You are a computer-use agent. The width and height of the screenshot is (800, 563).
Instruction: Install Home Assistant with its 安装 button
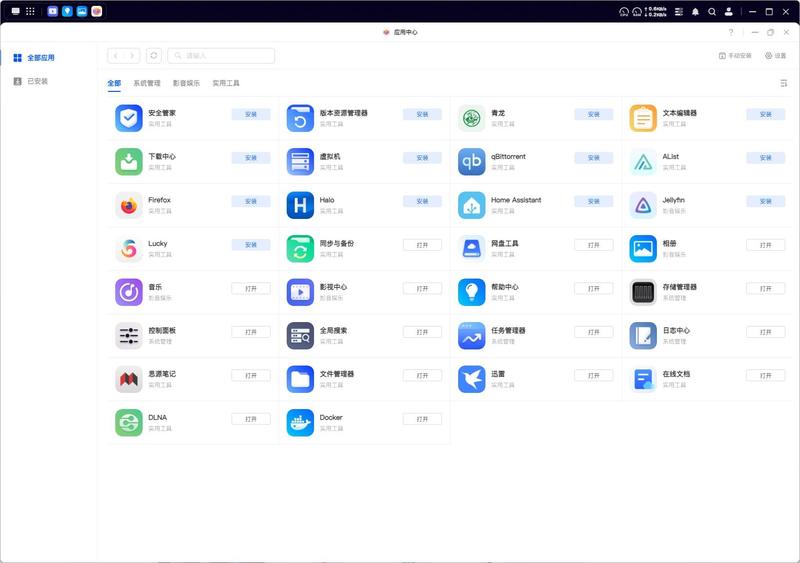[x=593, y=201]
